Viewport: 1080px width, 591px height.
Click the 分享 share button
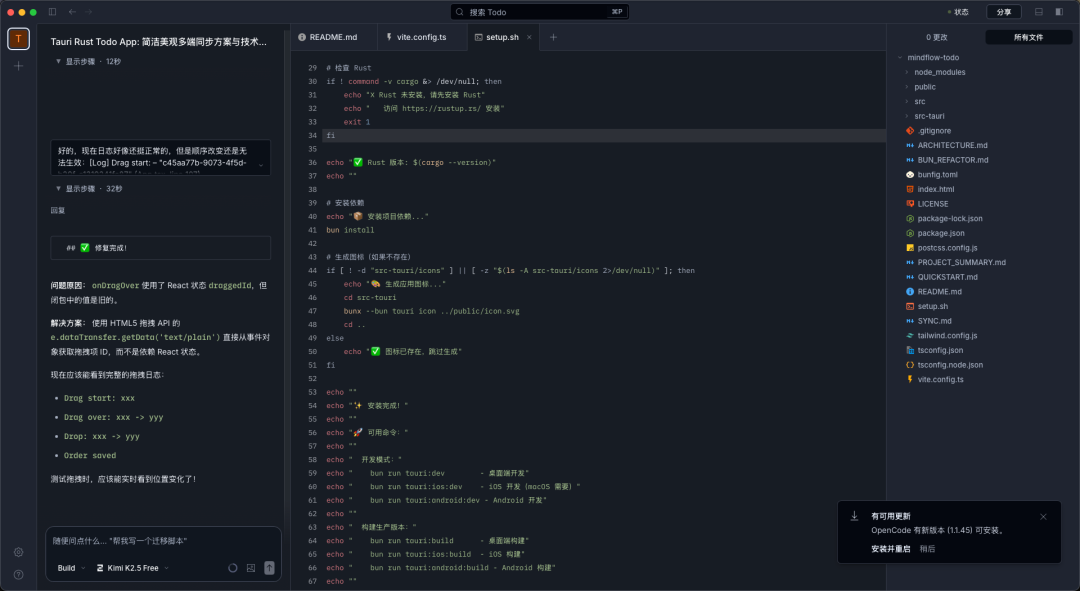tap(1003, 11)
